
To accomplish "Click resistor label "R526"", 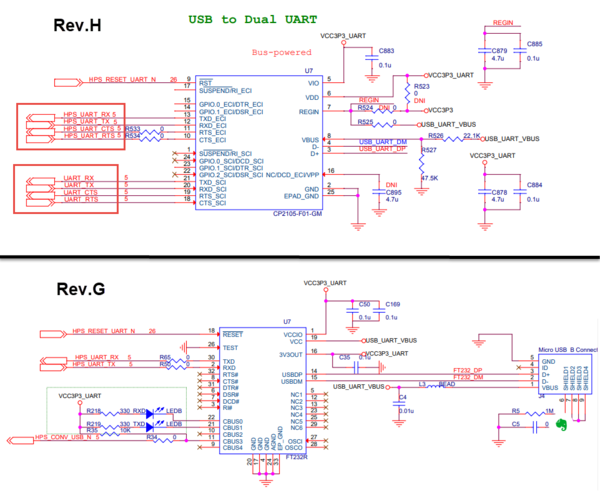I will [x=436, y=135].
